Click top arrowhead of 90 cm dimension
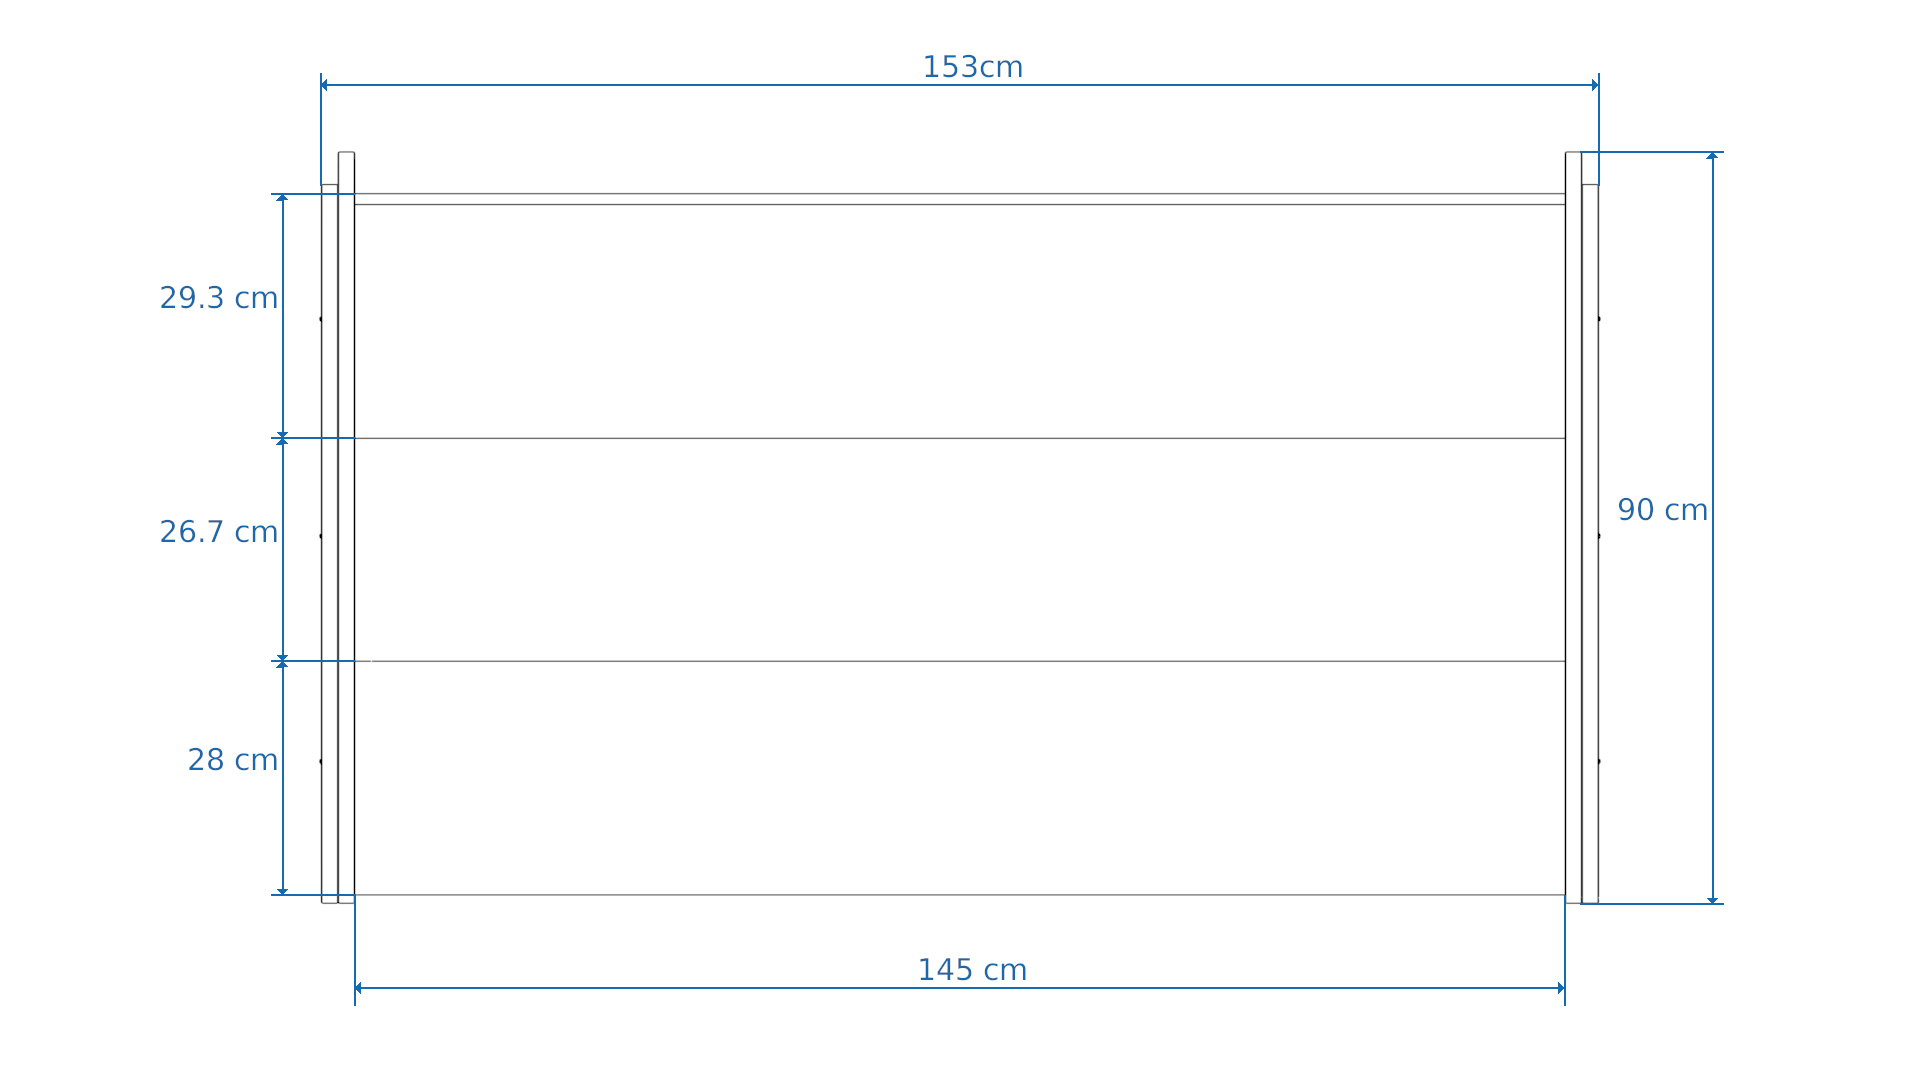 [x=1712, y=156]
